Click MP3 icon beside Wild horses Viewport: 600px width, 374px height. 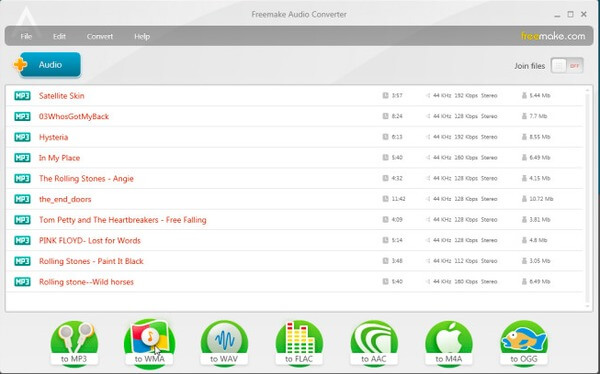click(x=22, y=282)
